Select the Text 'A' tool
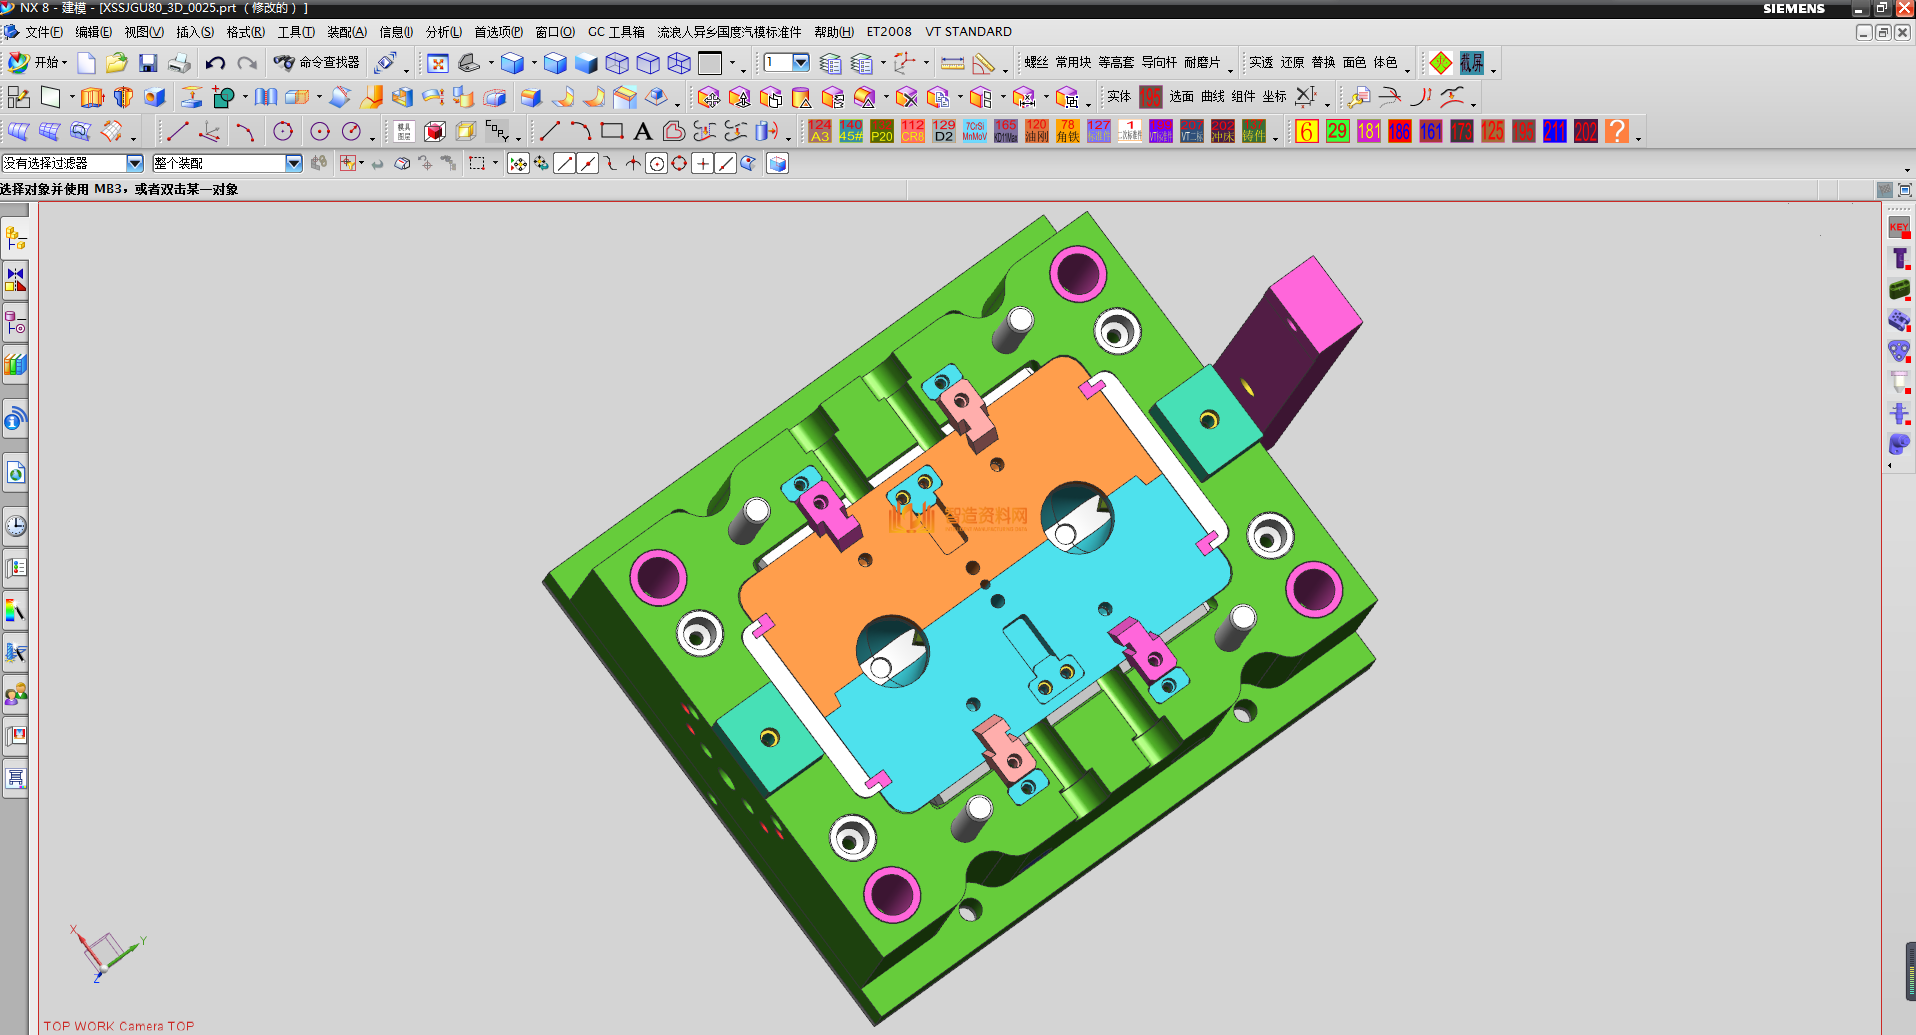The width and height of the screenshot is (1916, 1035). [643, 131]
